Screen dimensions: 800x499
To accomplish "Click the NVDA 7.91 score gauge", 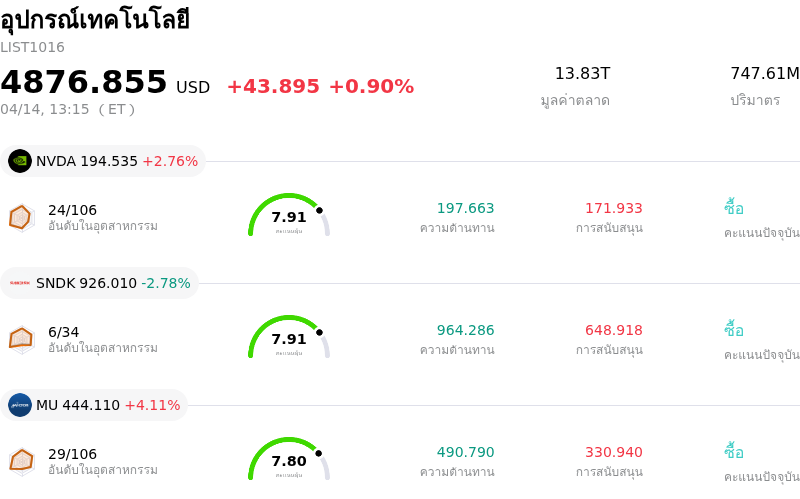I will 289,216.
